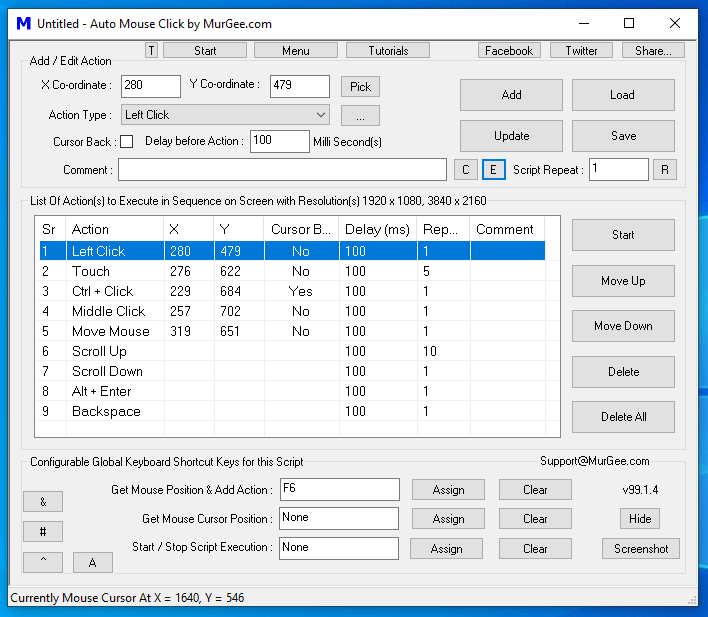The width and height of the screenshot is (708, 617).
Task: Click the Pick button for coordinates
Action: click(360, 87)
